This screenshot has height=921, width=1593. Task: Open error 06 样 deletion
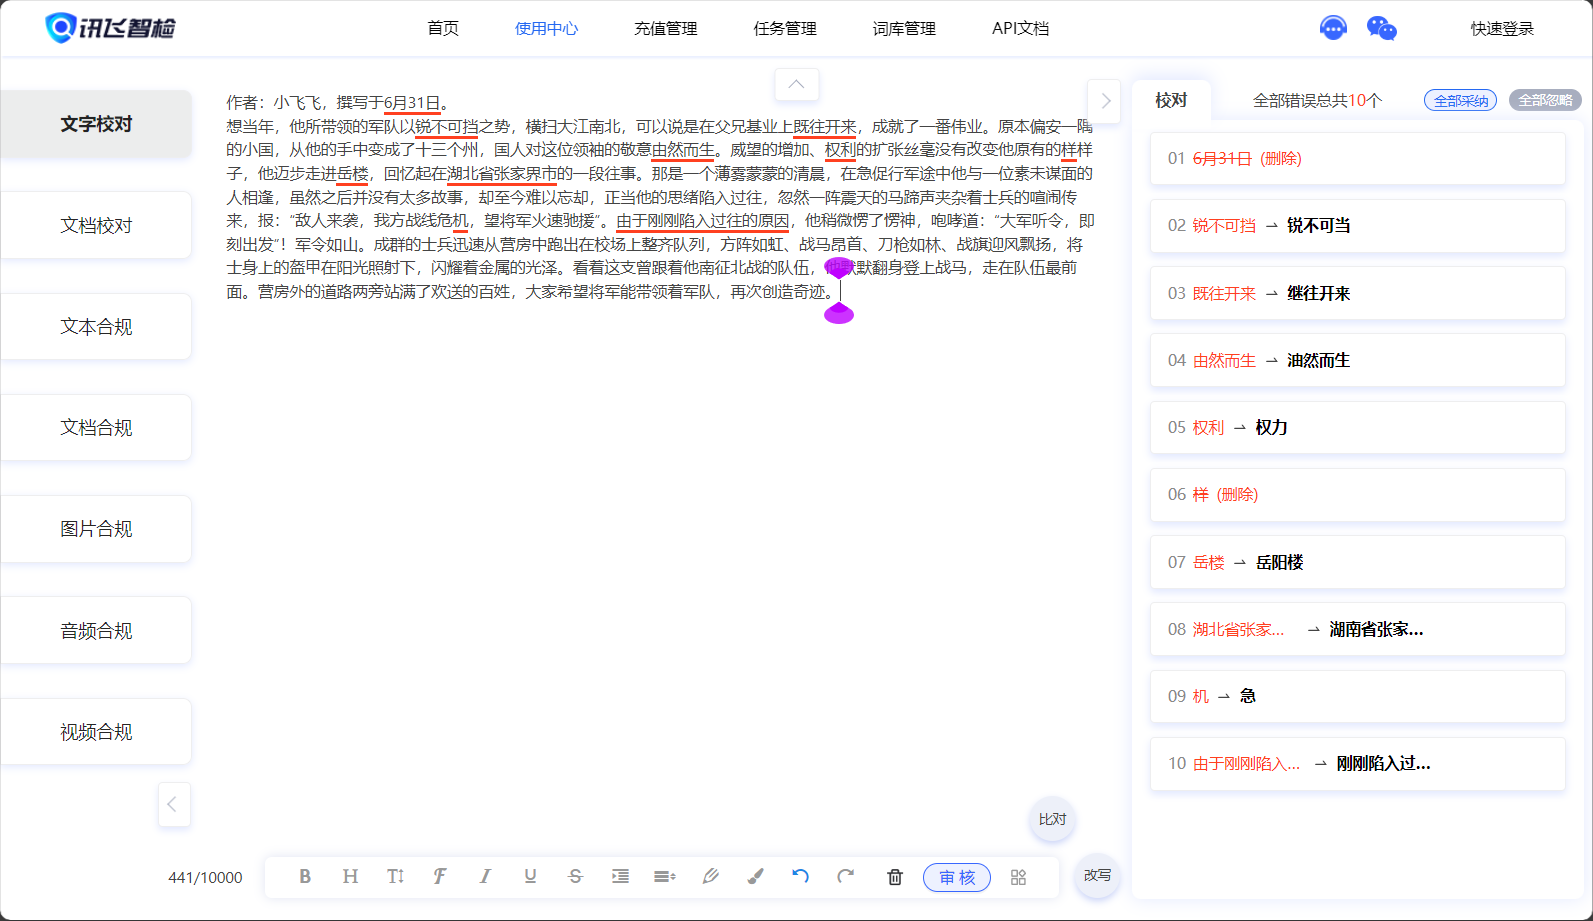point(1358,494)
